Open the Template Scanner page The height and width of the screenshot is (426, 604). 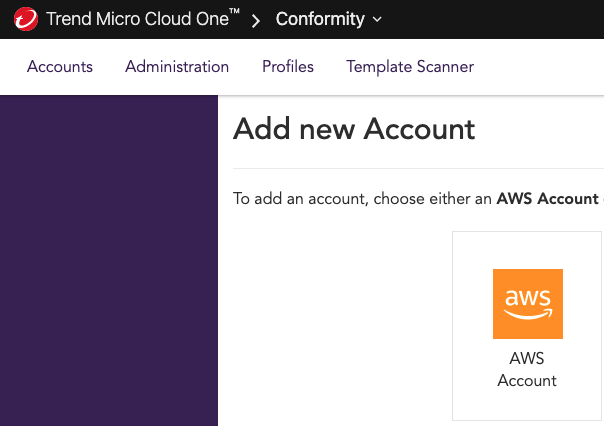click(x=410, y=67)
